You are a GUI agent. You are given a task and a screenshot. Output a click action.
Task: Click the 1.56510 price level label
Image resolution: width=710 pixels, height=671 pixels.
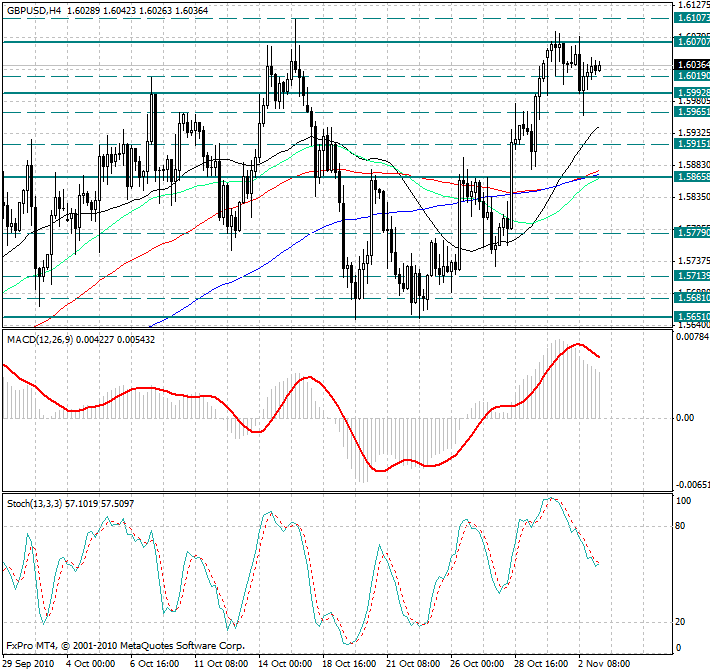[692, 316]
